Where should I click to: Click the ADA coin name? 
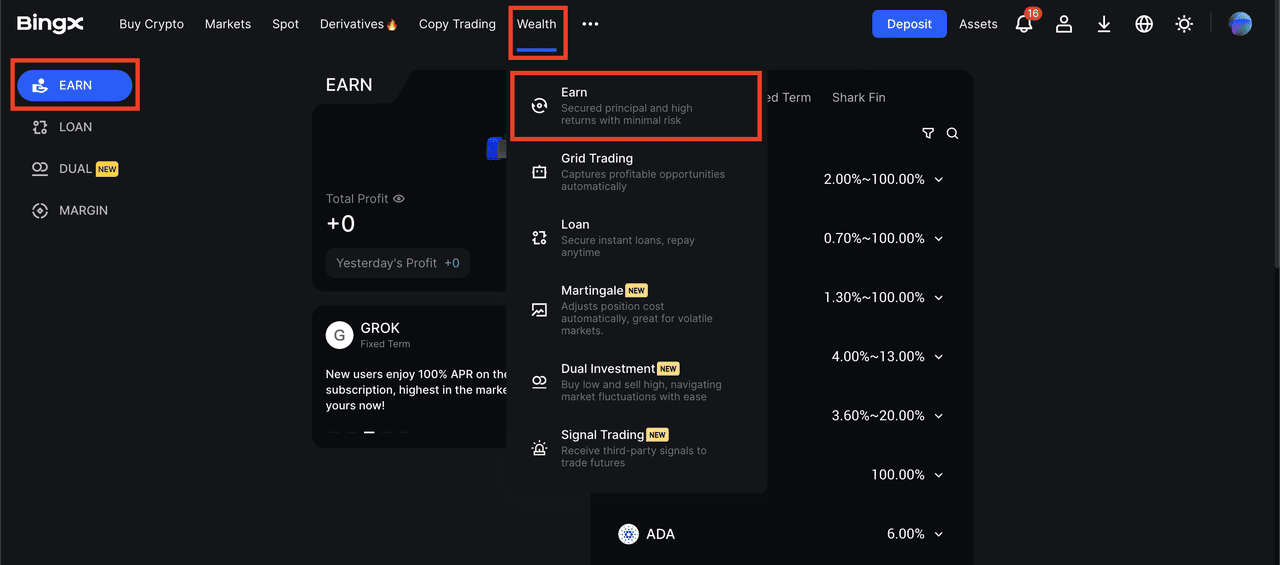(661, 534)
